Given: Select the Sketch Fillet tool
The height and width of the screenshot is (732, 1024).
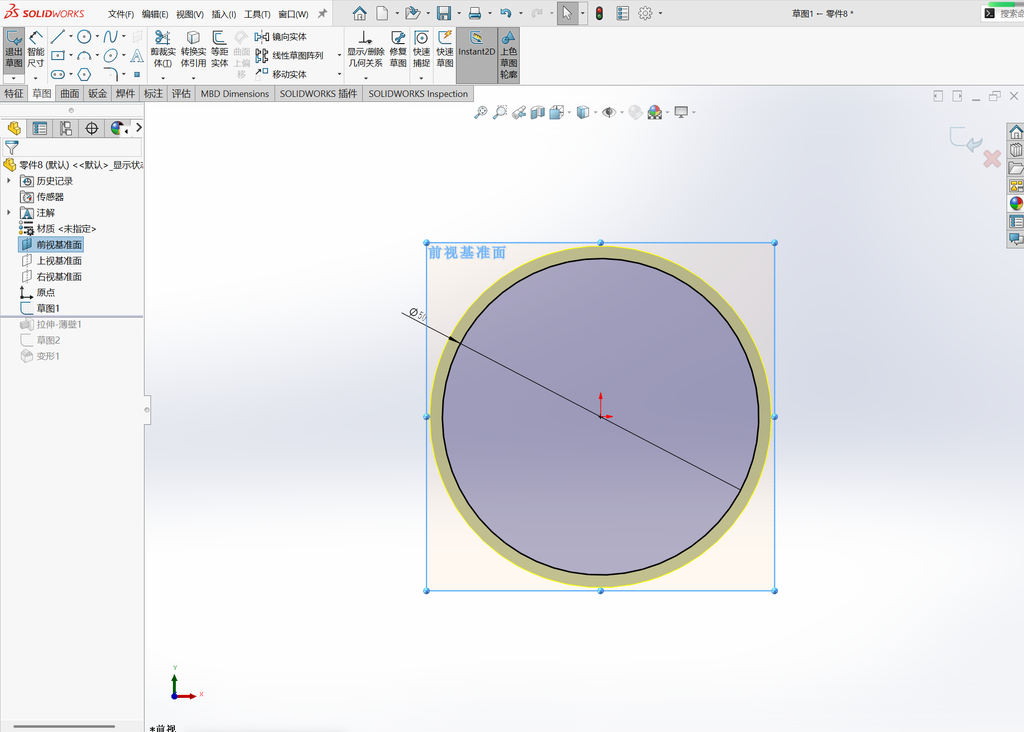Looking at the screenshot, I should click(x=110, y=74).
